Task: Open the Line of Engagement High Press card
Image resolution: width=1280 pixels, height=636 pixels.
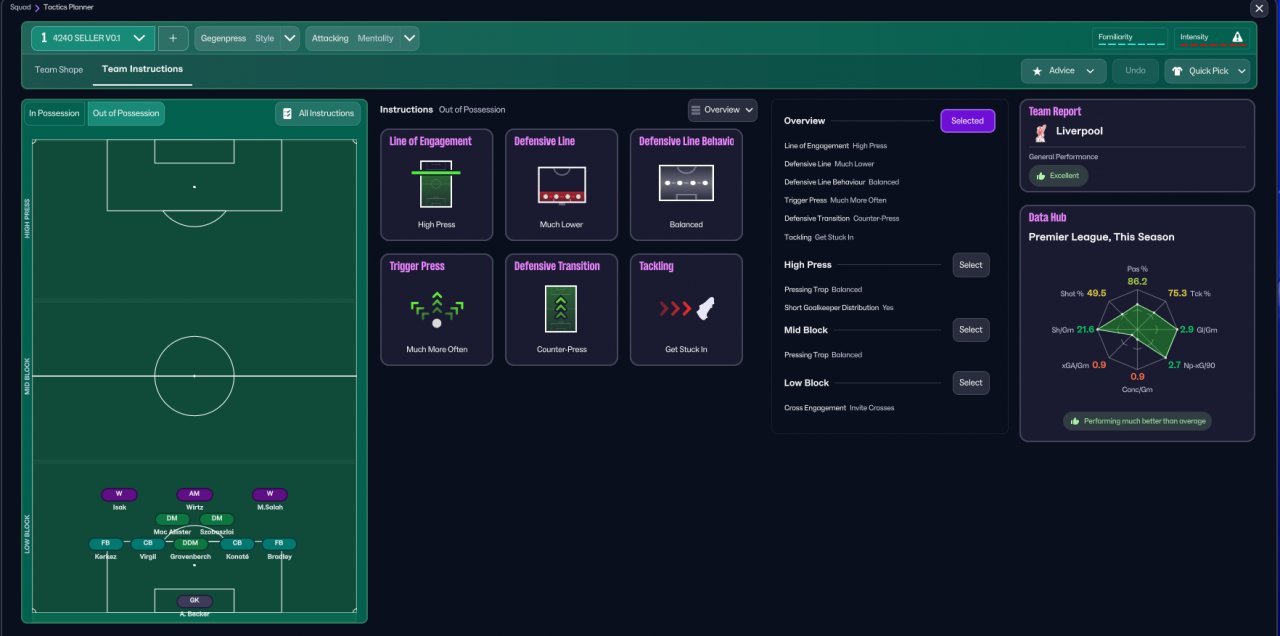Action: [436, 184]
